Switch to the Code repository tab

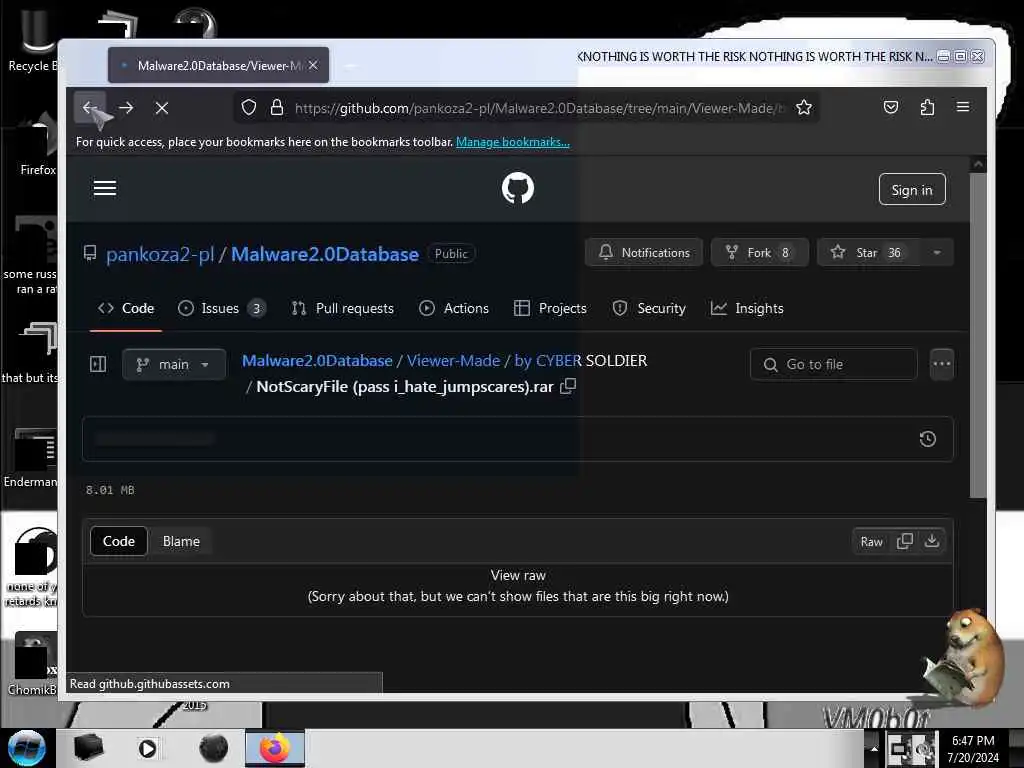point(125,308)
